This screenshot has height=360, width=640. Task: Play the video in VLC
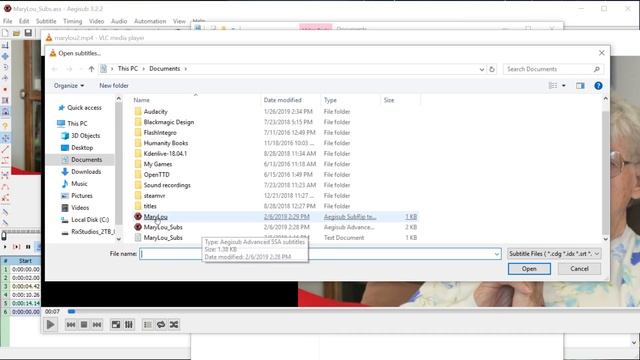click(50, 325)
